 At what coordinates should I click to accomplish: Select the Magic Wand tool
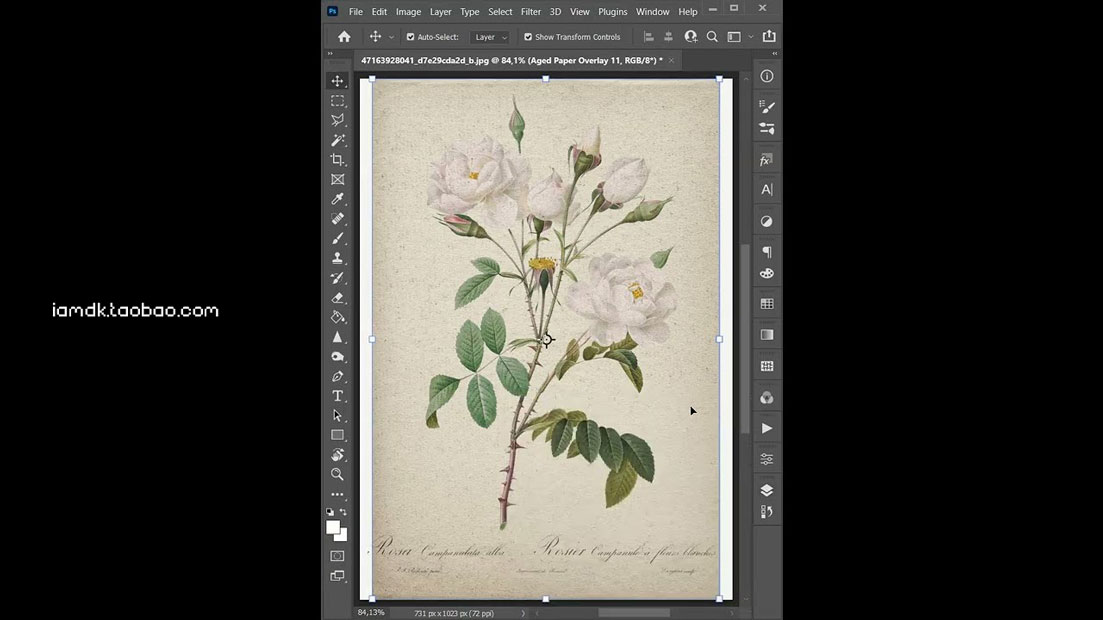coord(338,140)
